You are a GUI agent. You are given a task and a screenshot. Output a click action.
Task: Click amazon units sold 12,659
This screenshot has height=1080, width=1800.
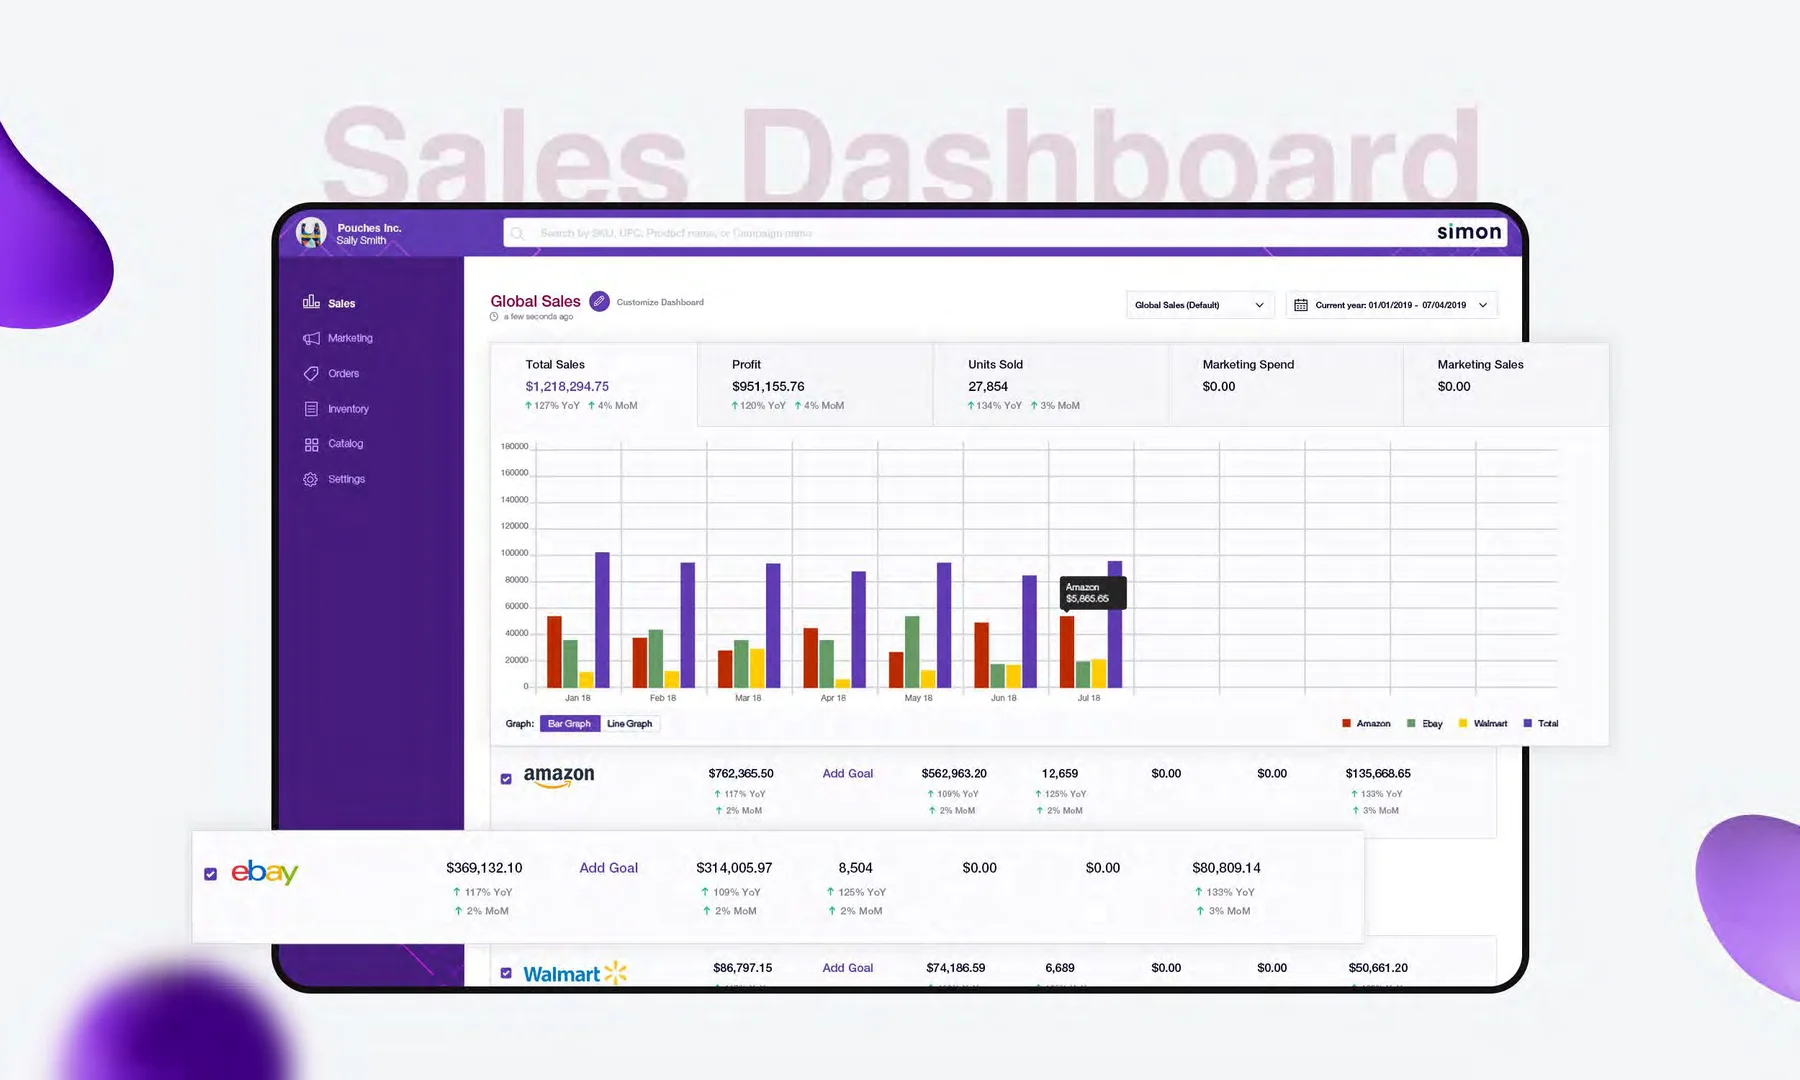coord(1060,774)
